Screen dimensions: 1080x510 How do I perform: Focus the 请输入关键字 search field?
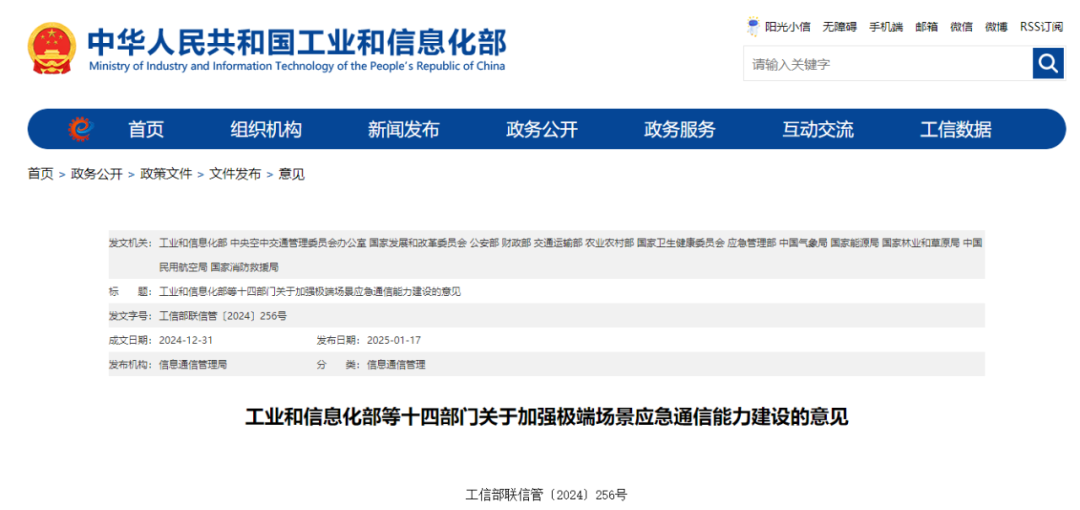(887, 64)
